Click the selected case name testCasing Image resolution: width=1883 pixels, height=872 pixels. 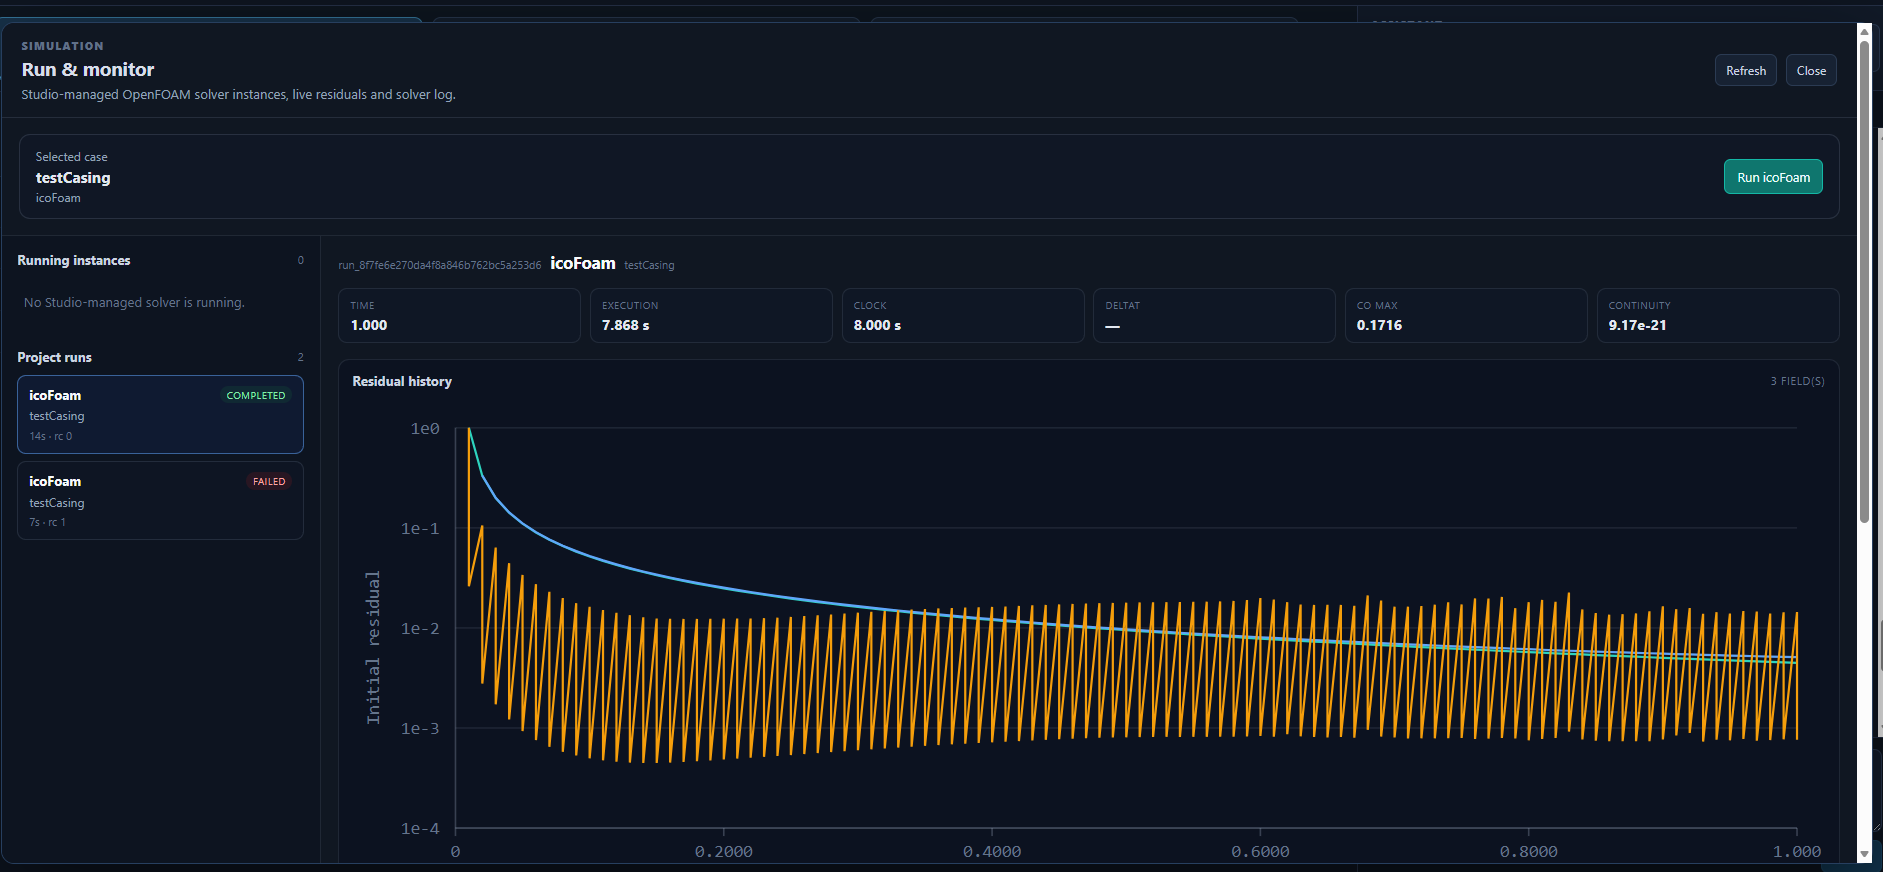click(73, 177)
